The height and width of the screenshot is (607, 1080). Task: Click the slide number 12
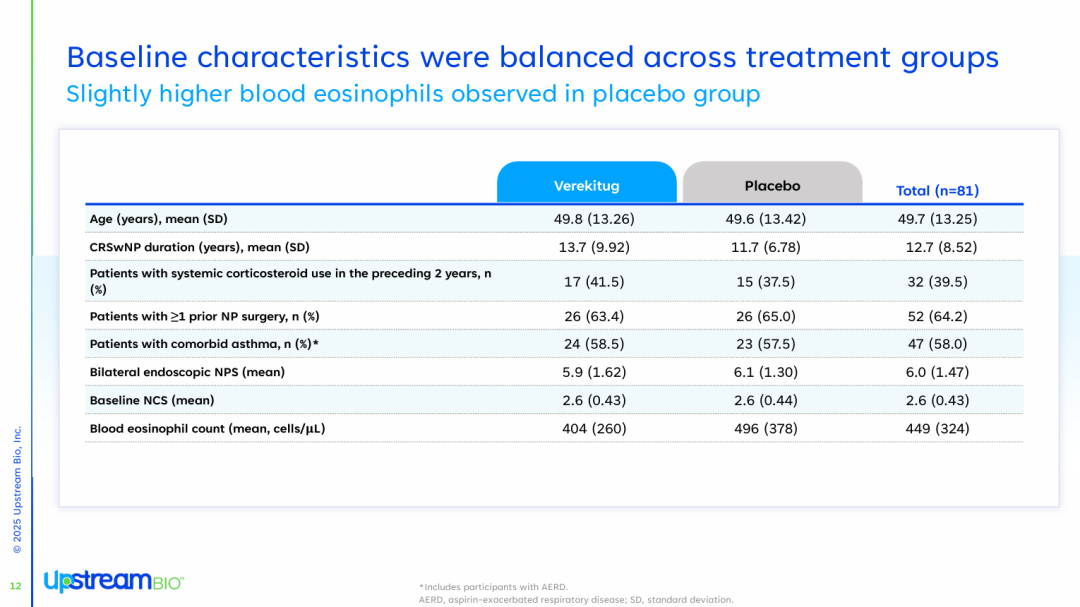(15, 586)
